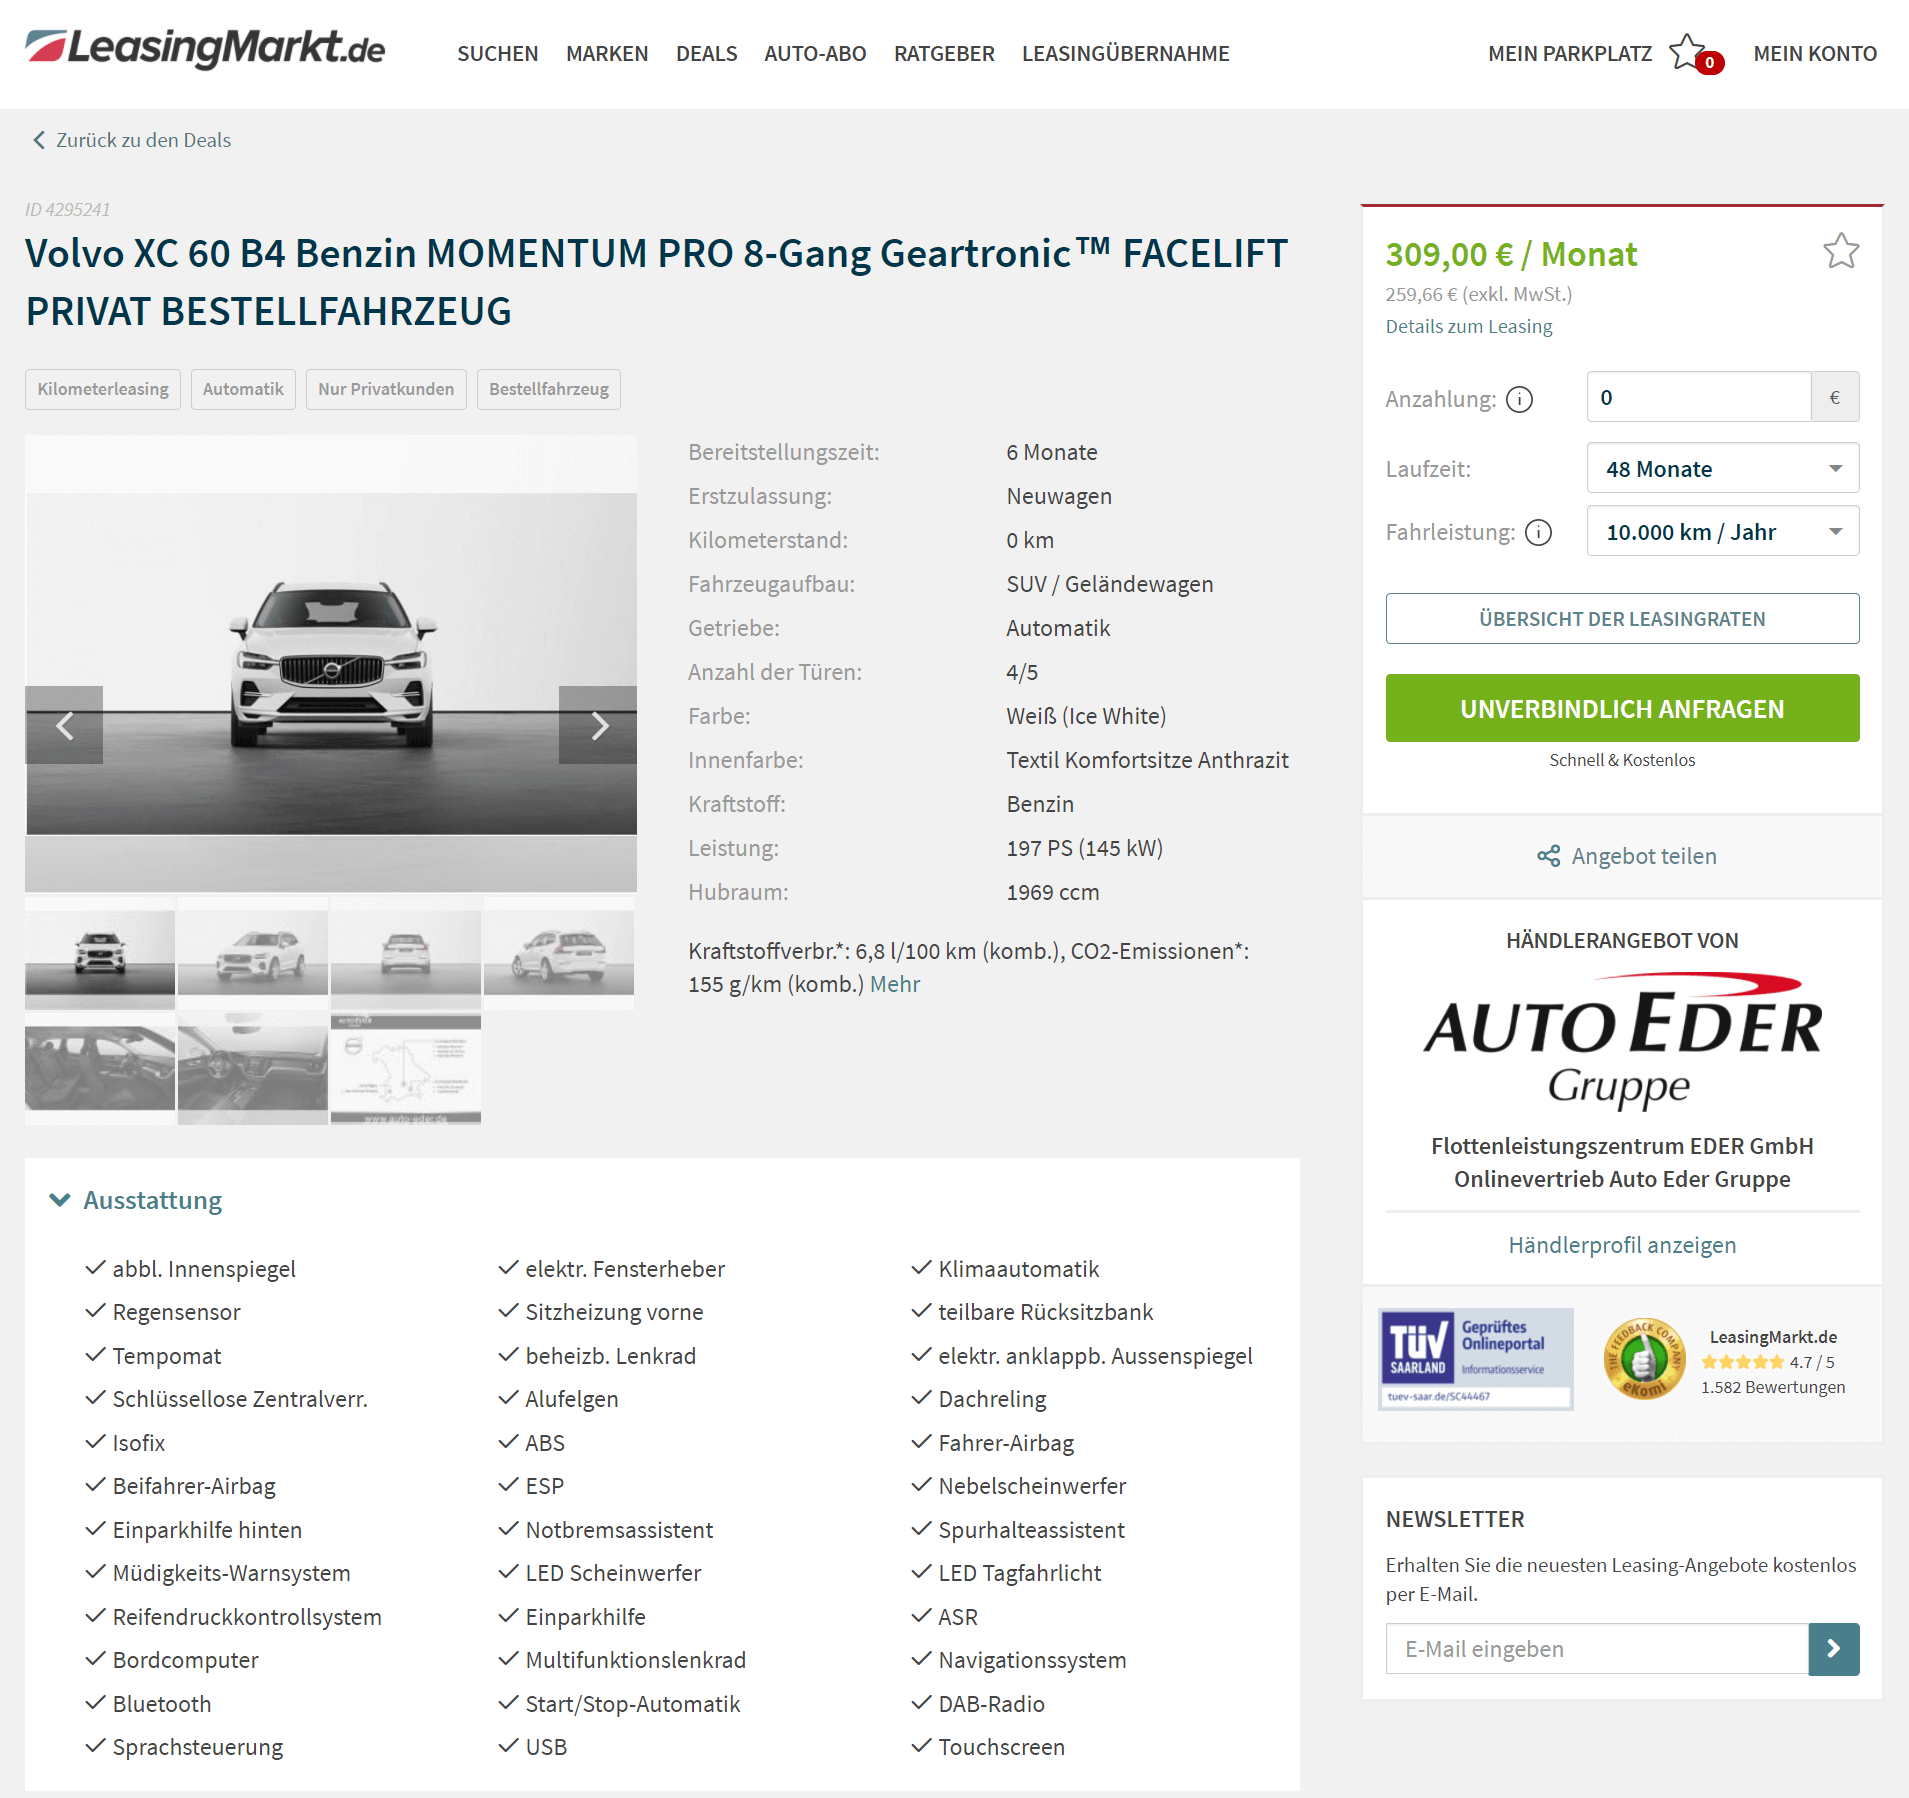Open Übersicht der Leasingraten
1909x1798 pixels.
click(1622, 619)
